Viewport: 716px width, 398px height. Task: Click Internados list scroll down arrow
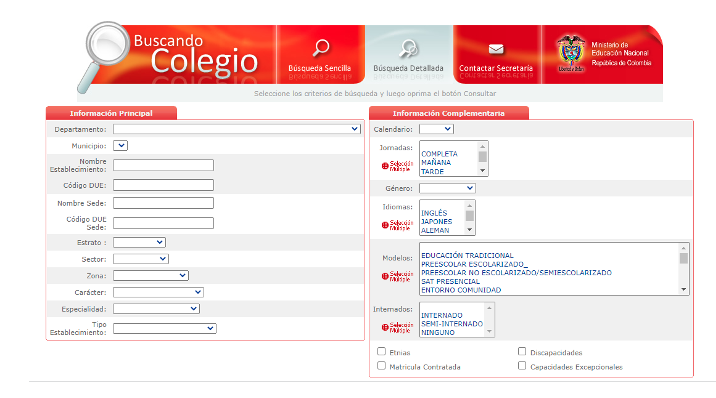tap(489, 332)
